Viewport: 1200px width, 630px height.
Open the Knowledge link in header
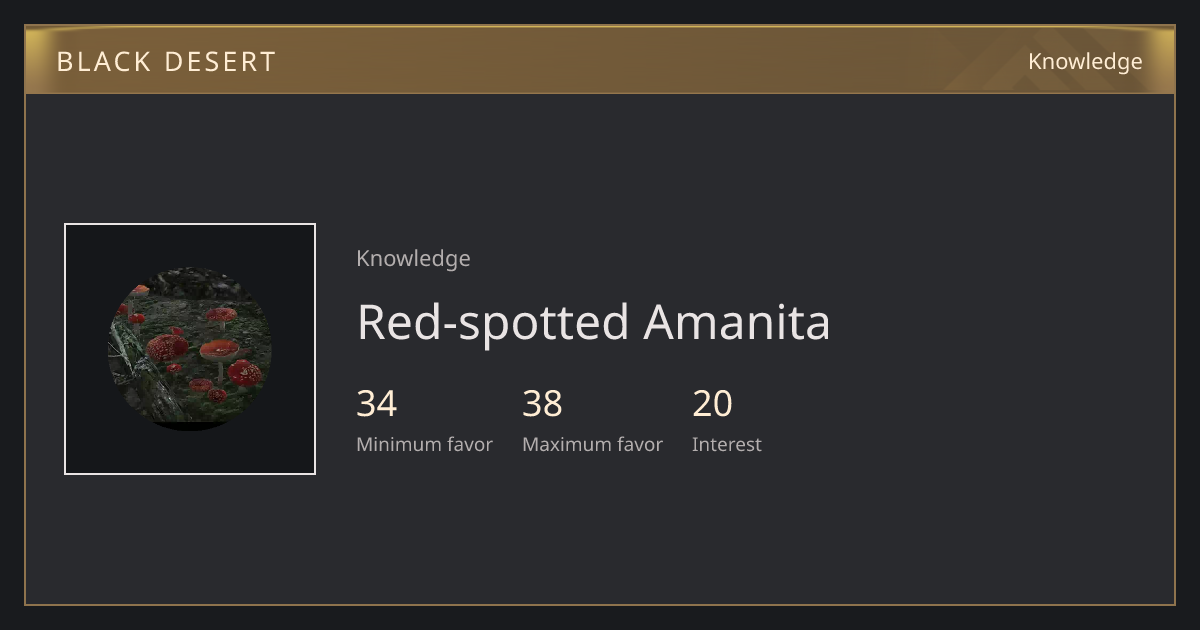(1085, 62)
